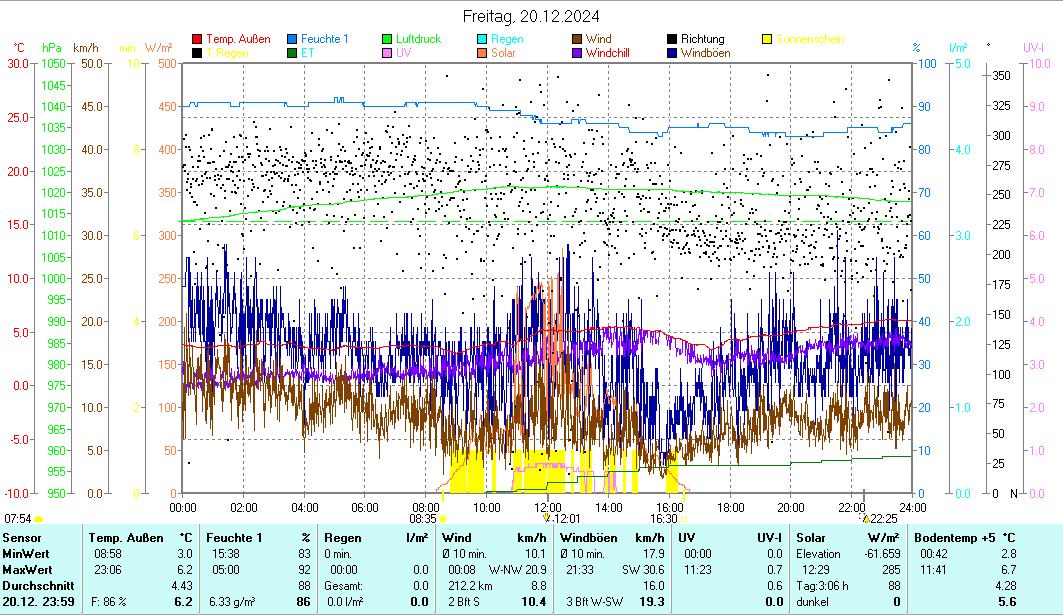Toggle the Solar series legend entry
The width and height of the screenshot is (1063, 615).
(483, 53)
